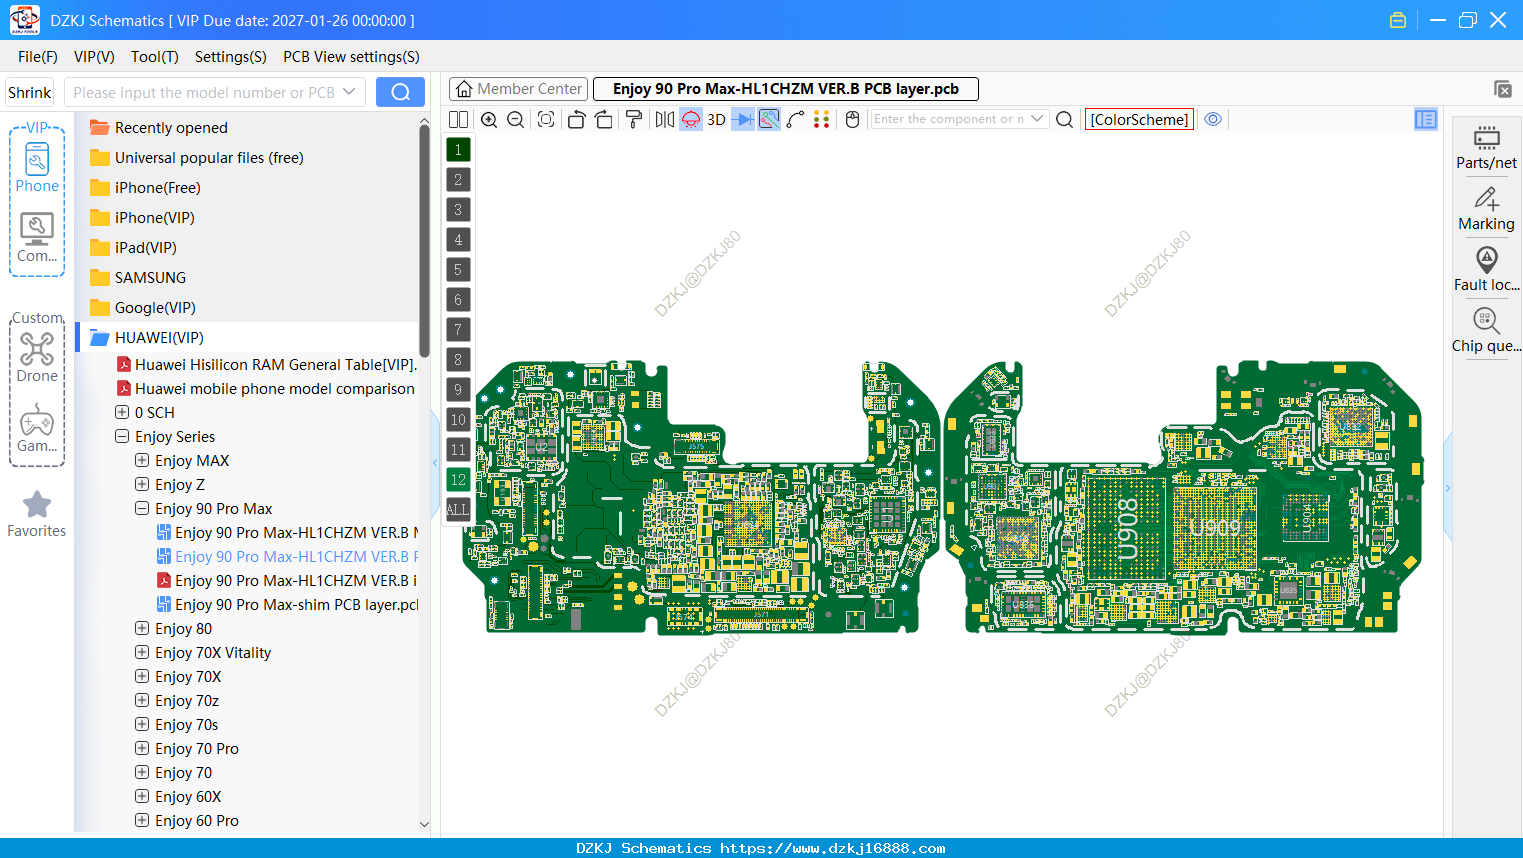Show PCB layer 5

coord(458,270)
